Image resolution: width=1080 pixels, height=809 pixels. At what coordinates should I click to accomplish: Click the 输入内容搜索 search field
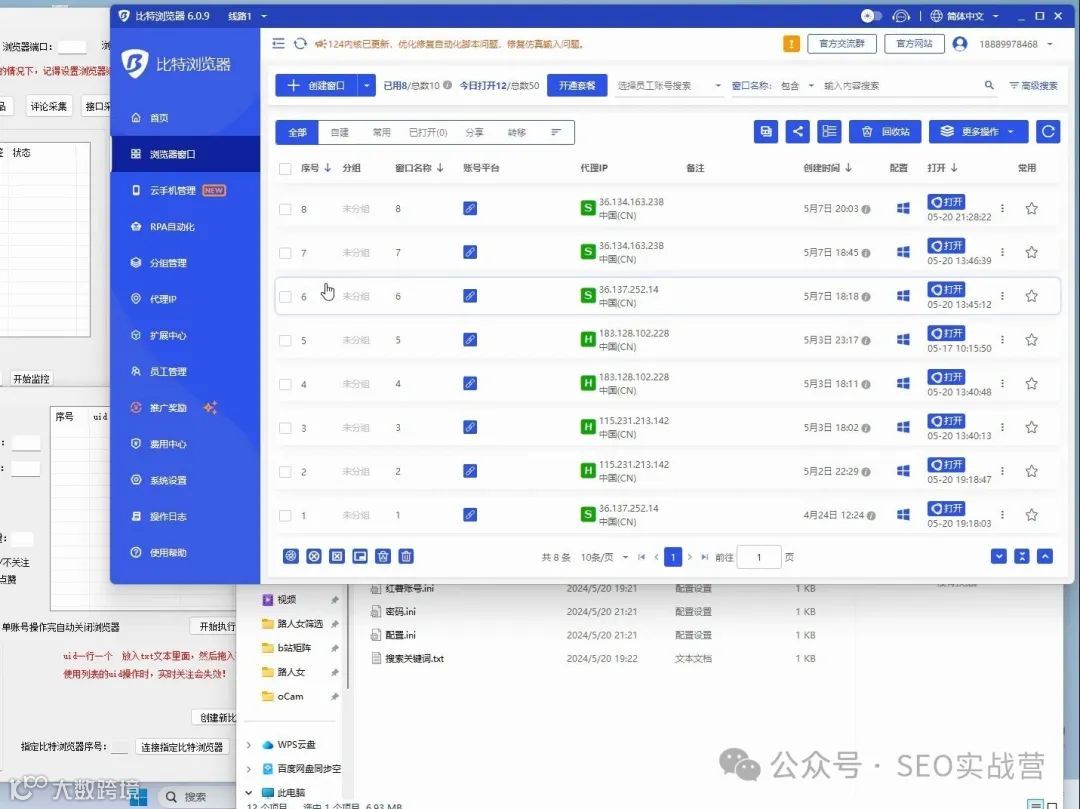click(x=899, y=85)
